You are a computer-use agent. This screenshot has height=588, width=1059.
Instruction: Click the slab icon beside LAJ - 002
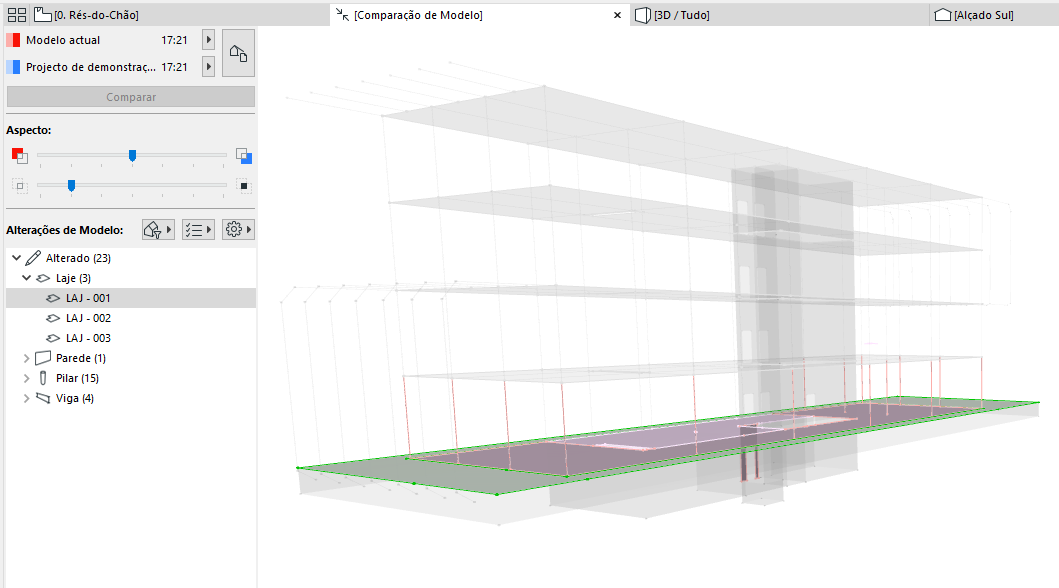tap(53, 318)
